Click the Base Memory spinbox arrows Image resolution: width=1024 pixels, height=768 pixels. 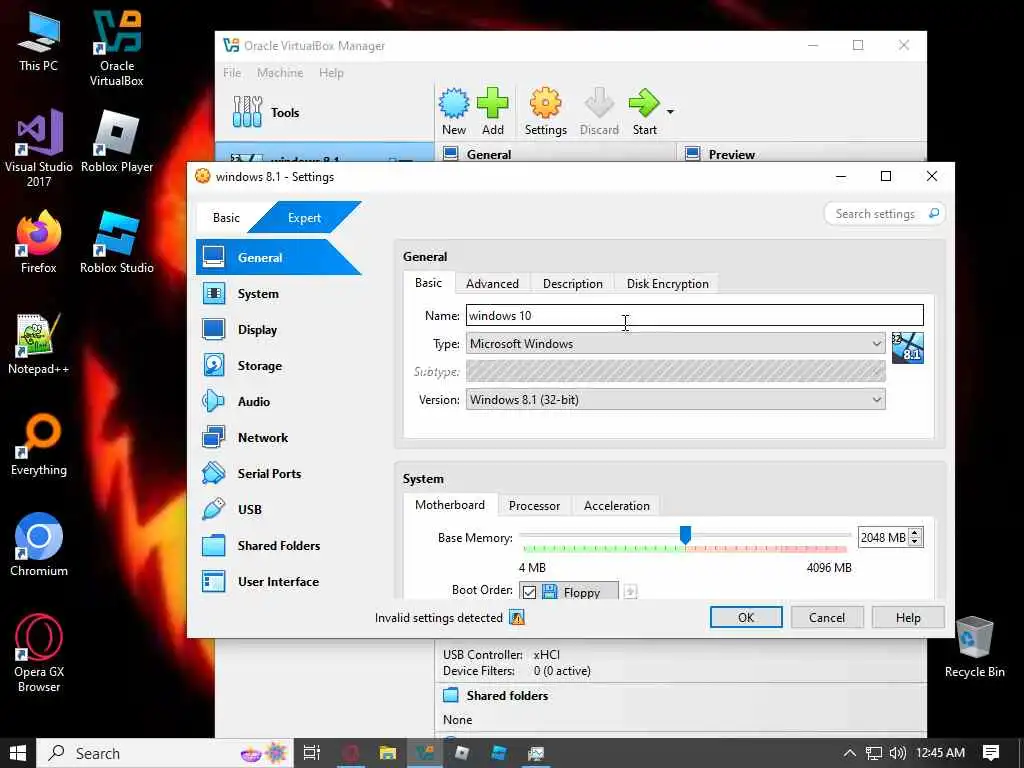pyautogui.click(x=915, y=537)
